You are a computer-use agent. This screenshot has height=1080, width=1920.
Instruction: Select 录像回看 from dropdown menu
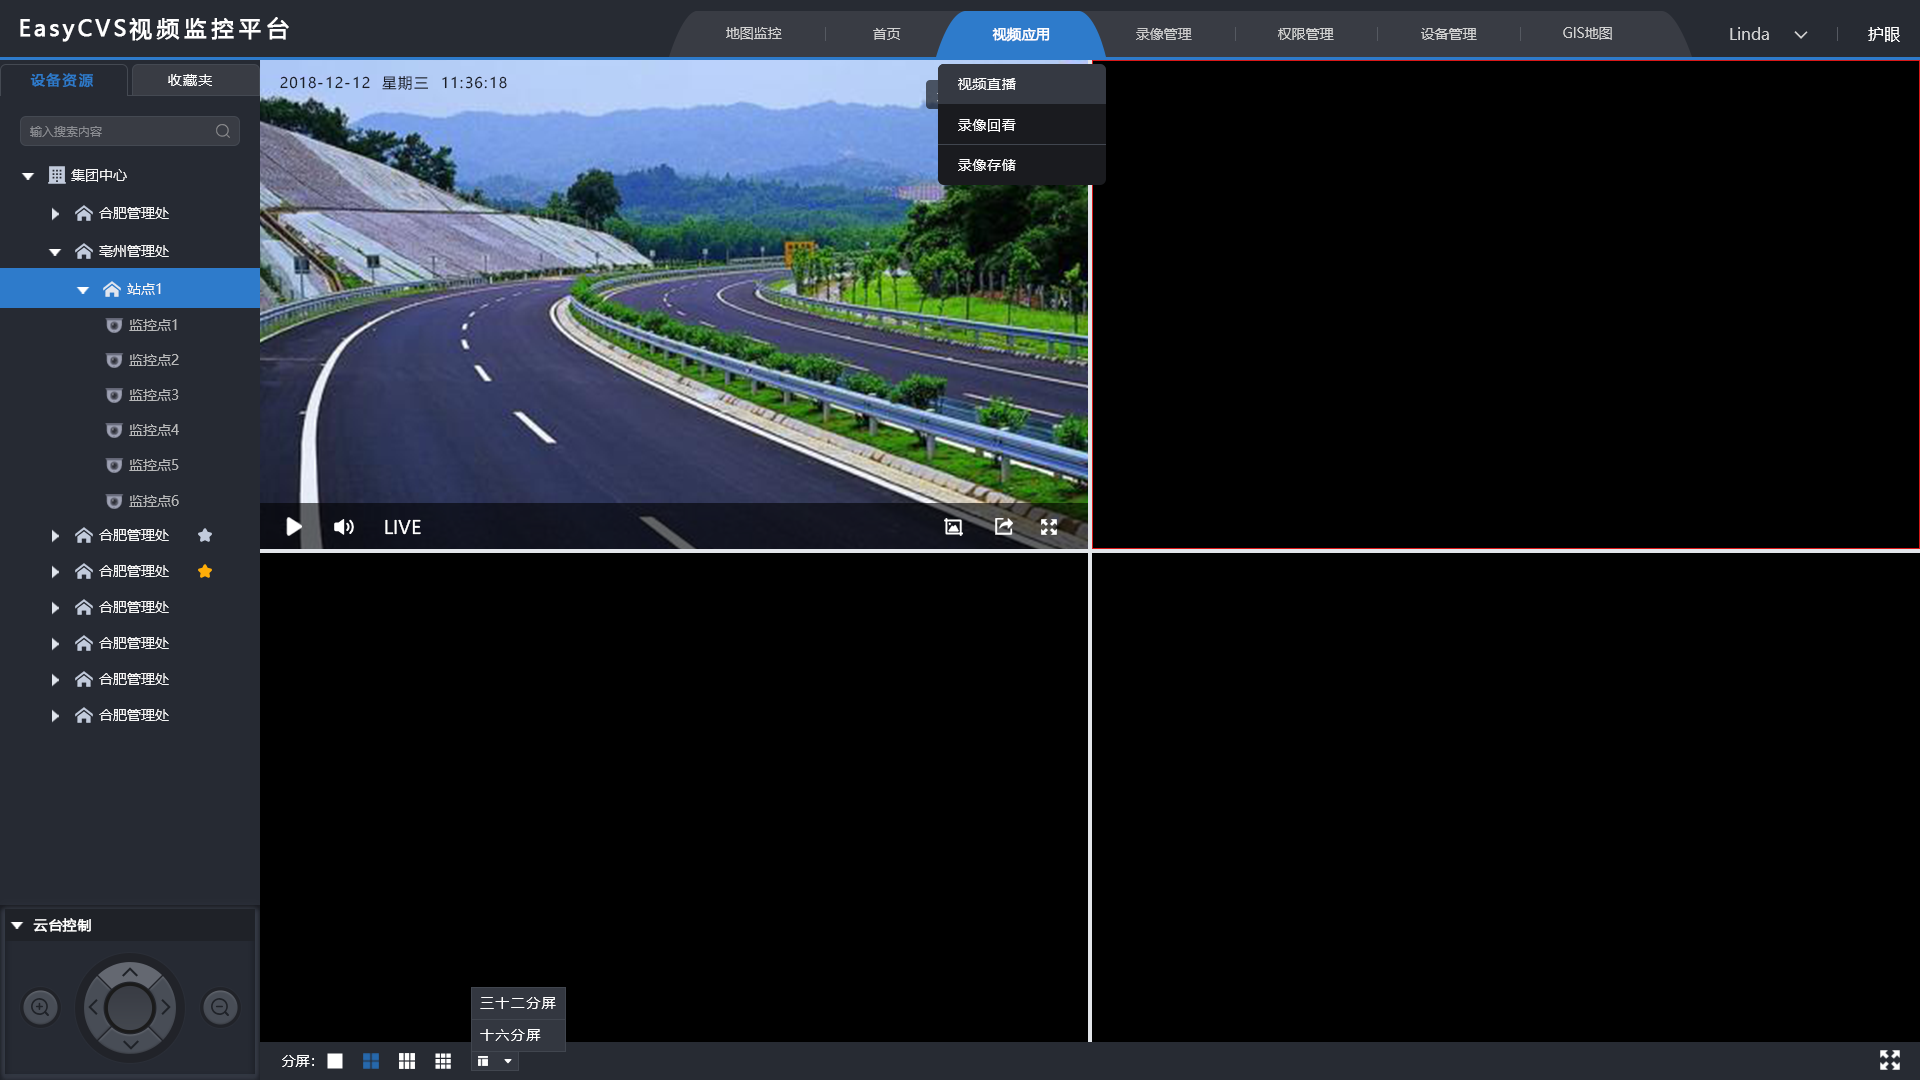click(x=986, y=125)
